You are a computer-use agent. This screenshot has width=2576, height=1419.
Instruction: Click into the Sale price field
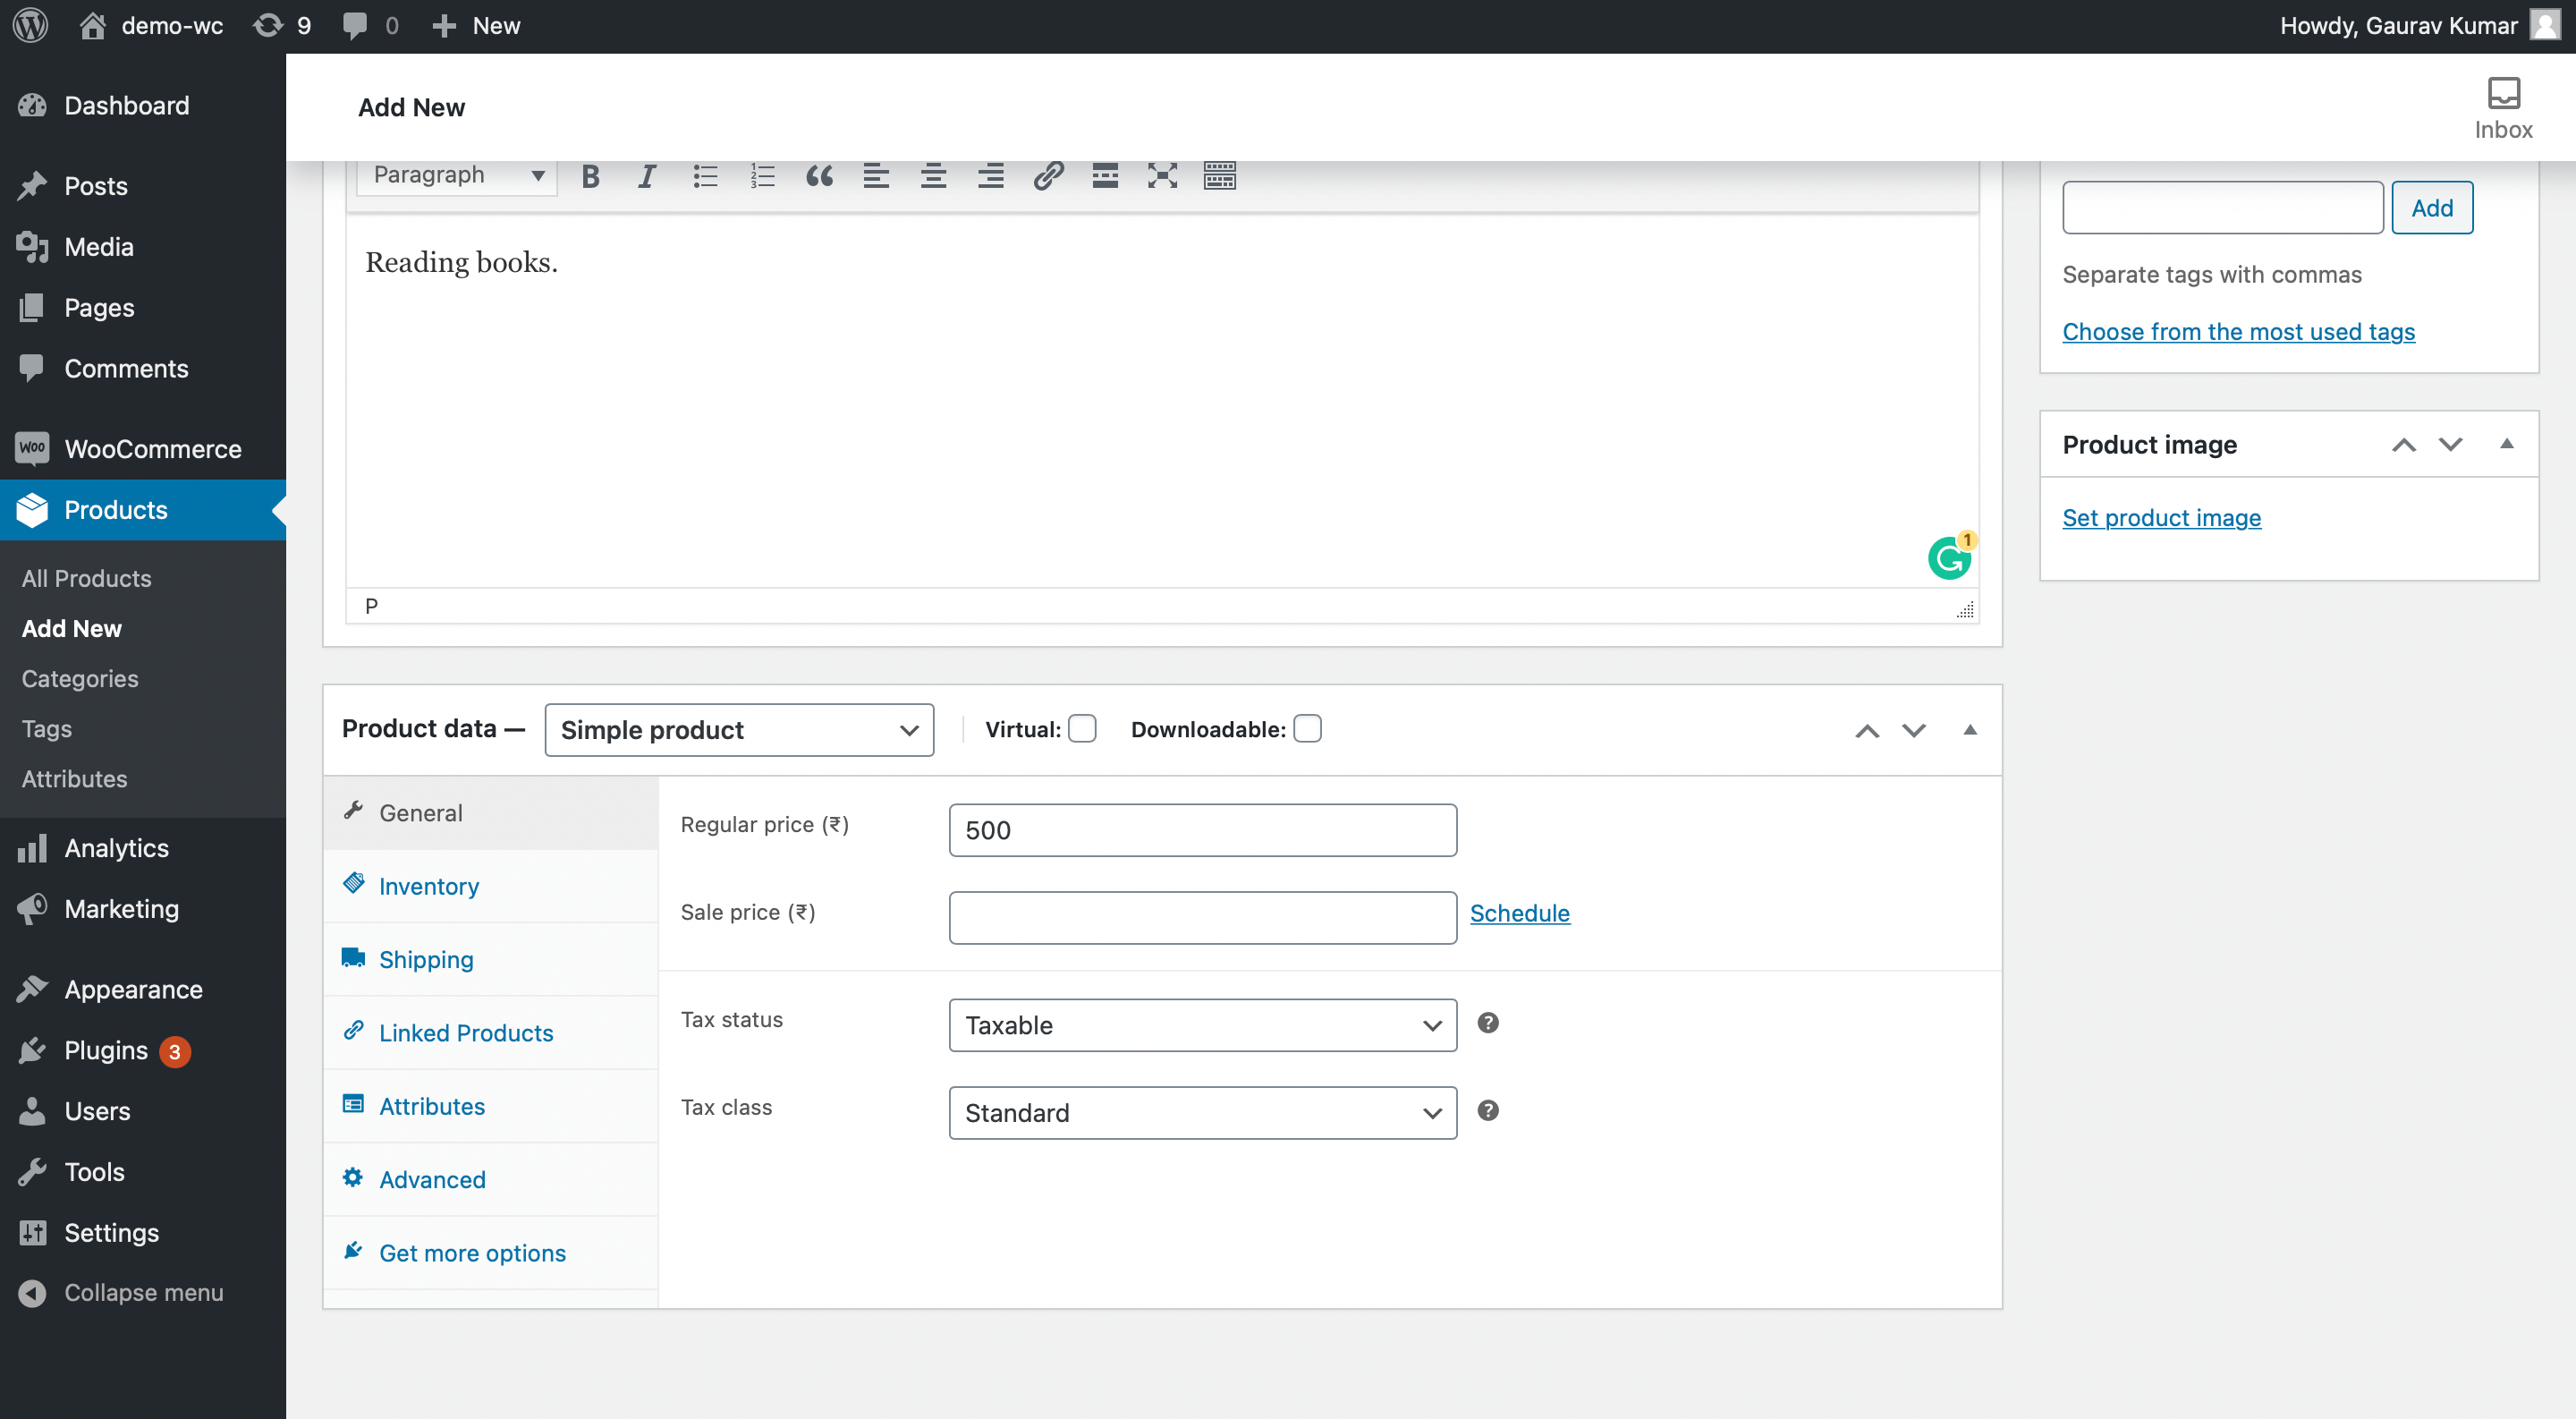(x=1202, y=917)
